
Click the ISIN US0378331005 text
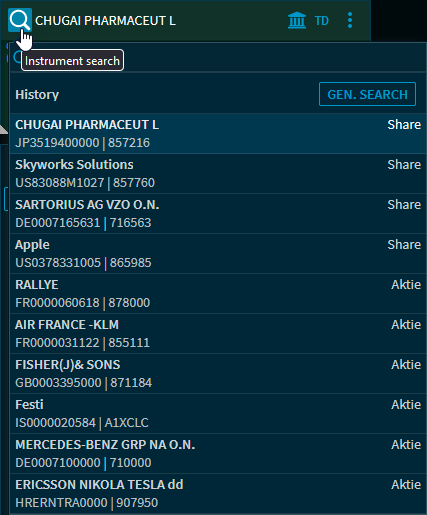pyautogui.click(x=58, y=263)
